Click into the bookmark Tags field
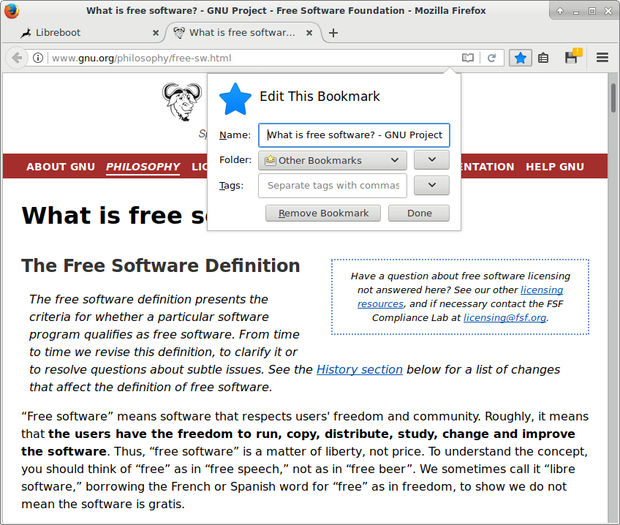 pos(332,185)
